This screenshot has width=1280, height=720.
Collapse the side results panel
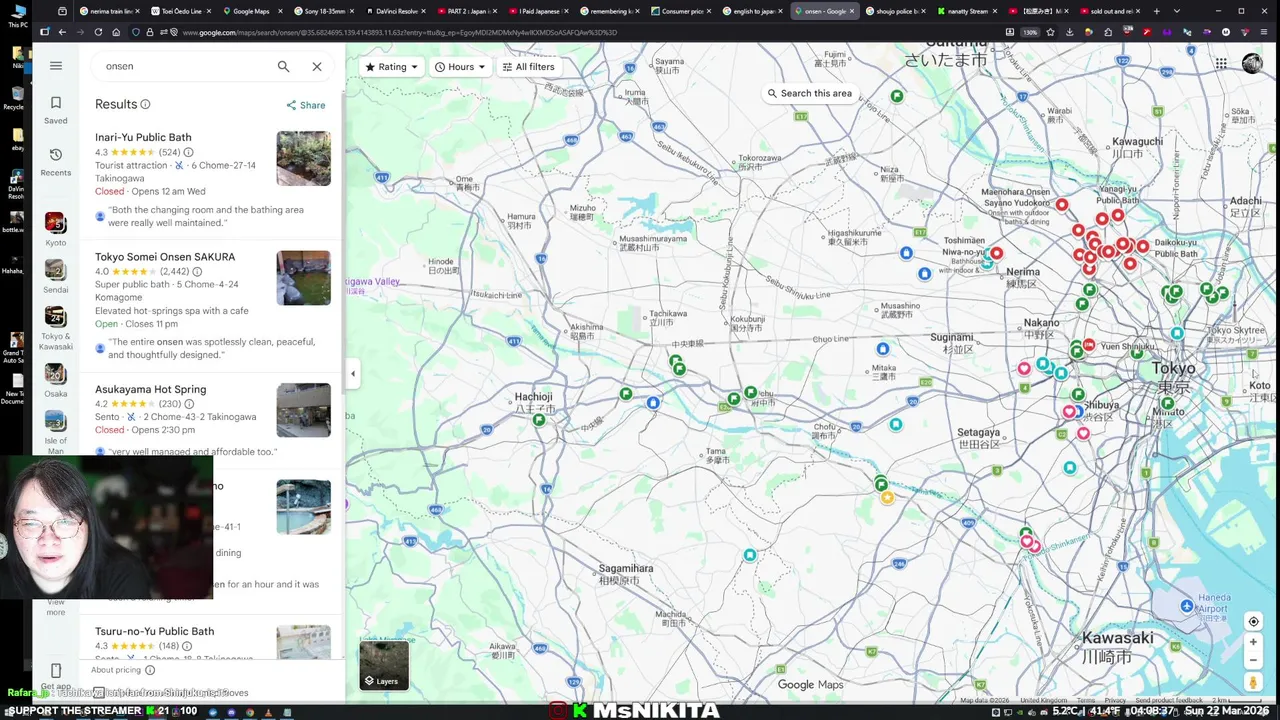point(352,374)
